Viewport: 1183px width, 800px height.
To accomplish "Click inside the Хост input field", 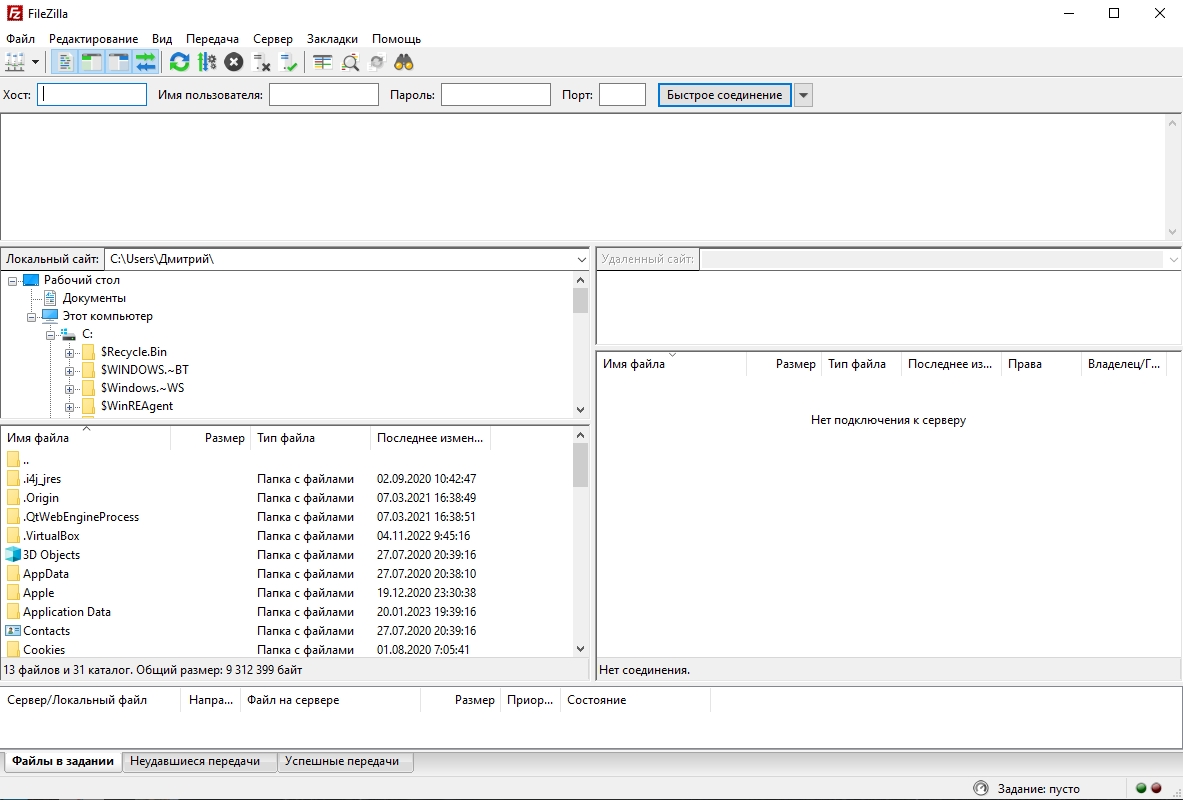I will coord(92,94).
